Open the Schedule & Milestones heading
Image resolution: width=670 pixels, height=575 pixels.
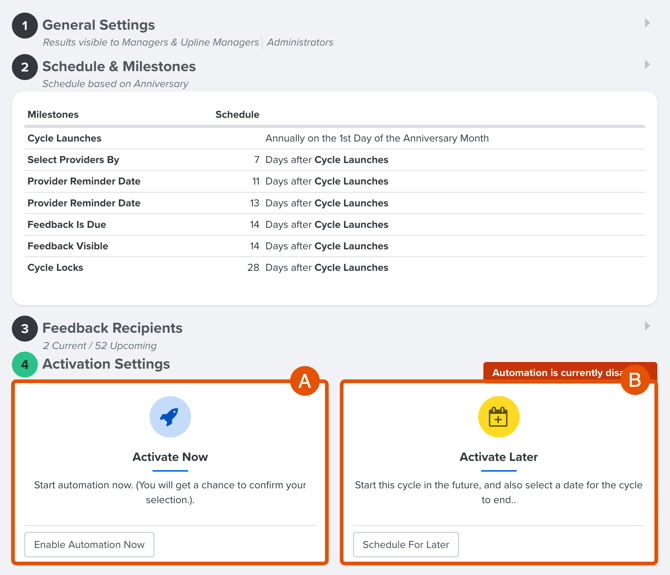coord(119,66)
